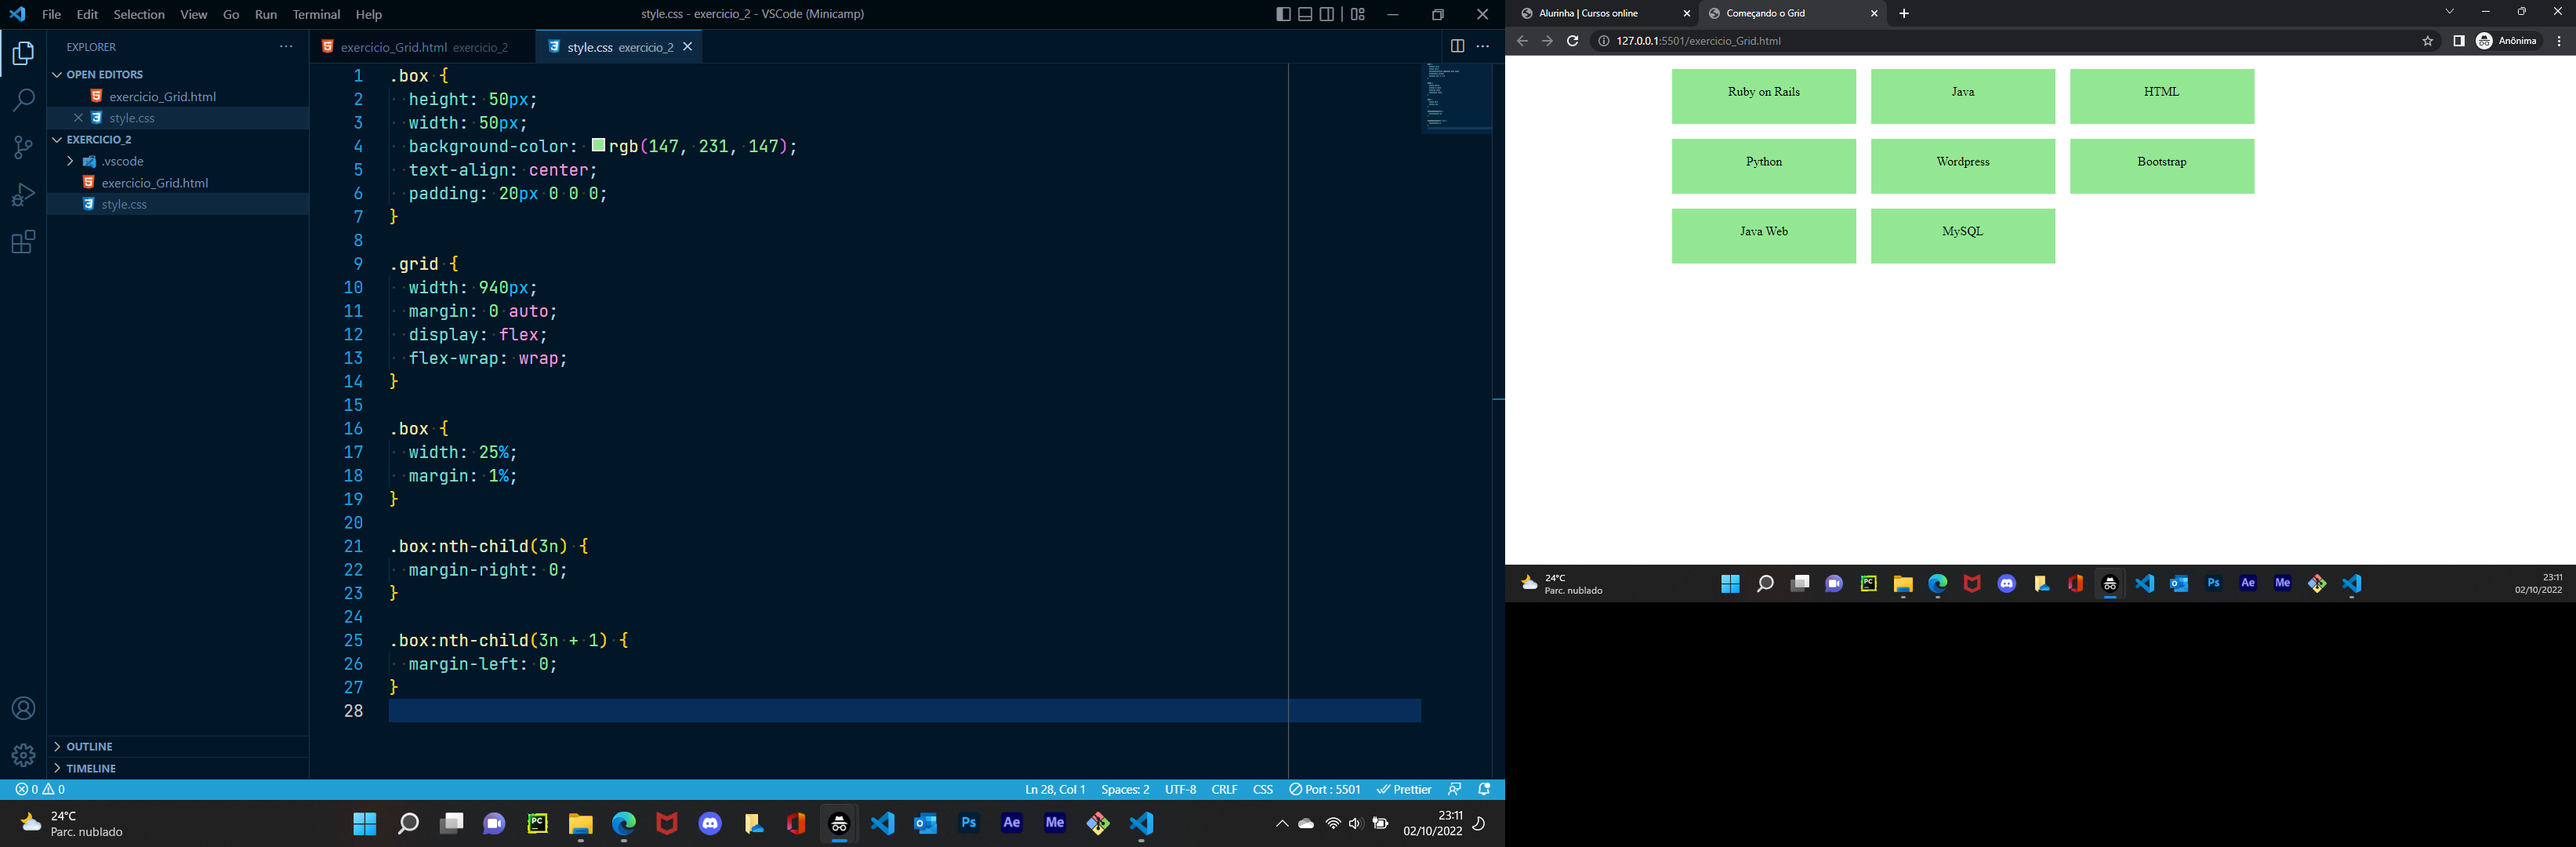This screenshot has height=847, width=2576.
Task: Open the browser tab search chevron
Action: pyautogui.click(x=2449, y=12)
